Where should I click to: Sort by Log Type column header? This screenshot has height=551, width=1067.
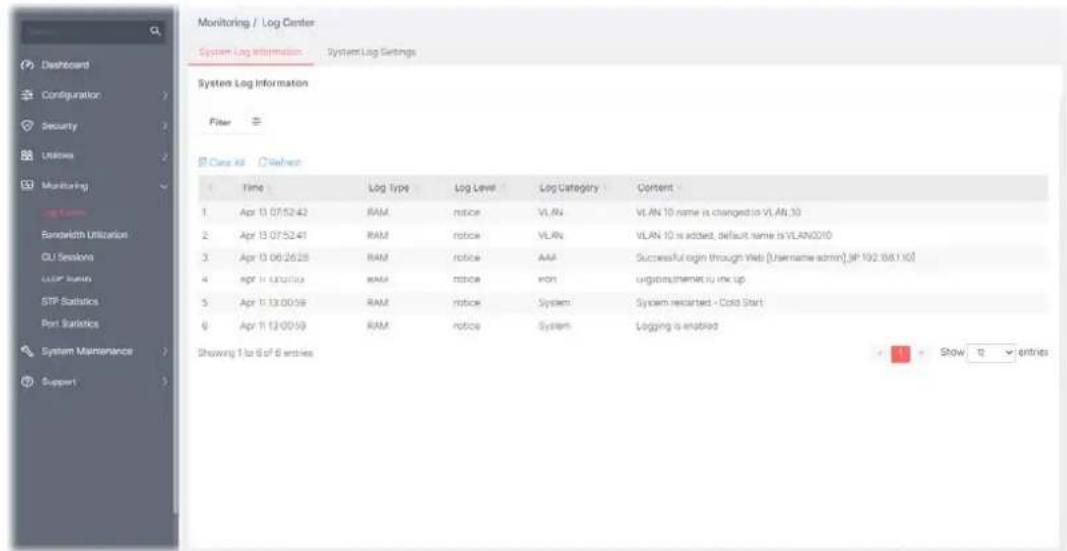pyautogui.click(x=387, y=187)
